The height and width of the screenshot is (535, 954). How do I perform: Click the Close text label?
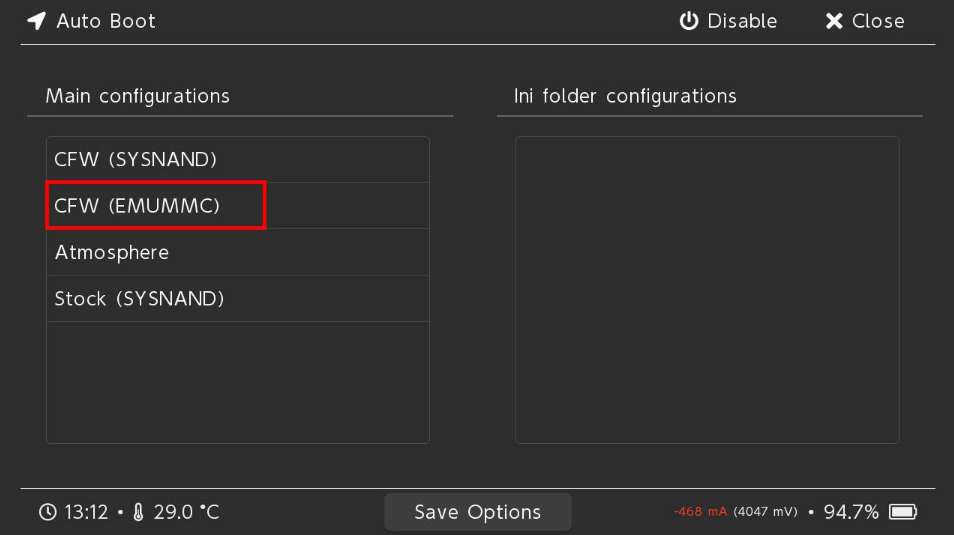click(x=878, y=21)
